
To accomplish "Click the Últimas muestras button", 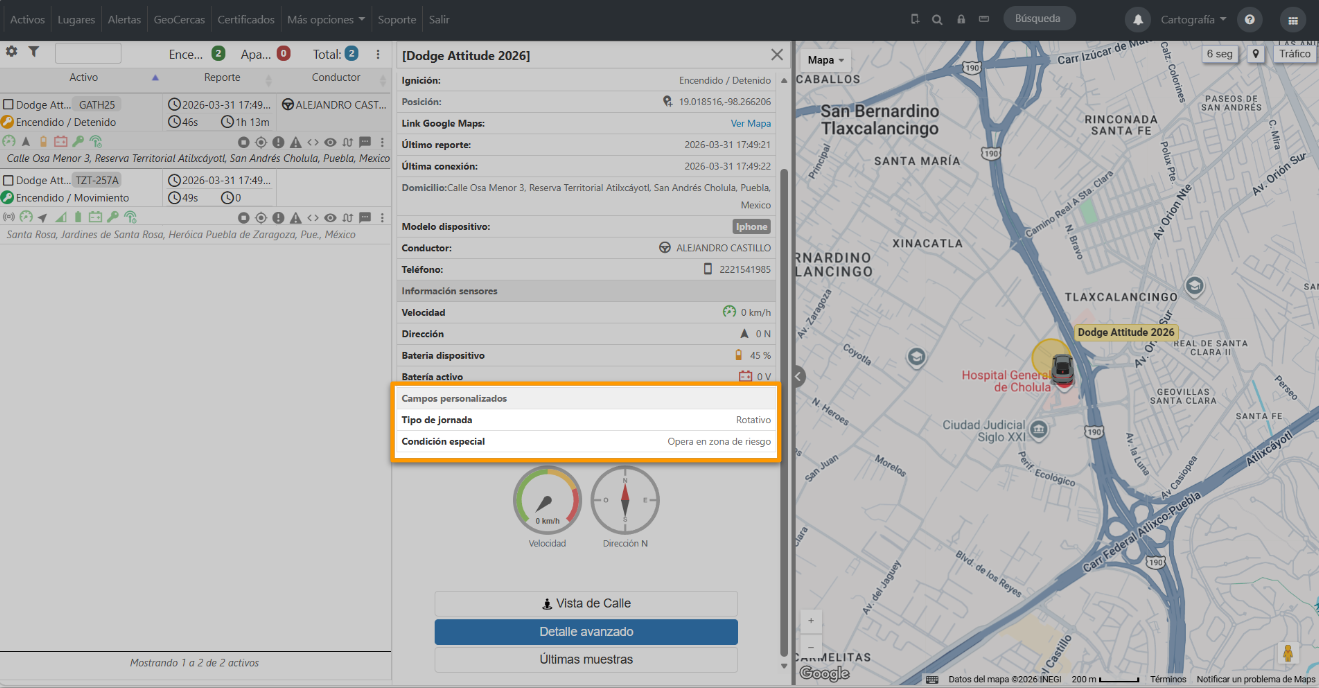I will (586, 660).
